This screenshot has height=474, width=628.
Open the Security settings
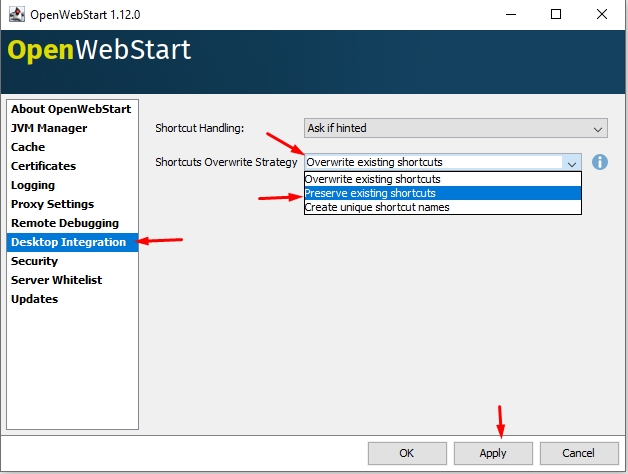[34, 261]
